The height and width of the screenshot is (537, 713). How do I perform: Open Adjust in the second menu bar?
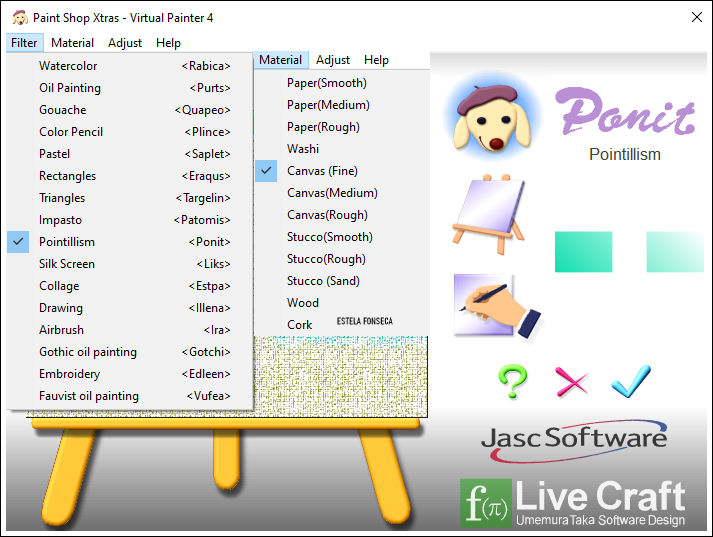[333, 60]
